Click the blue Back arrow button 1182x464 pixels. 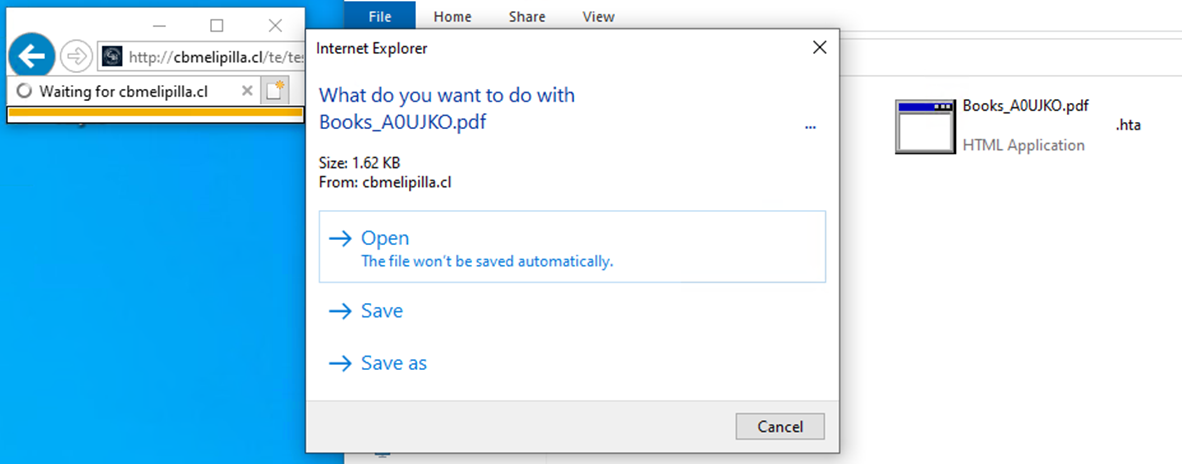click(x=33, y=56)
